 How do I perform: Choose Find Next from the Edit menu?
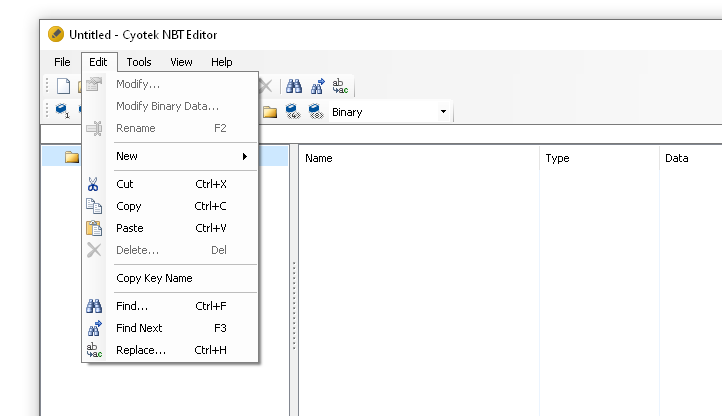(x=170, y=328)
